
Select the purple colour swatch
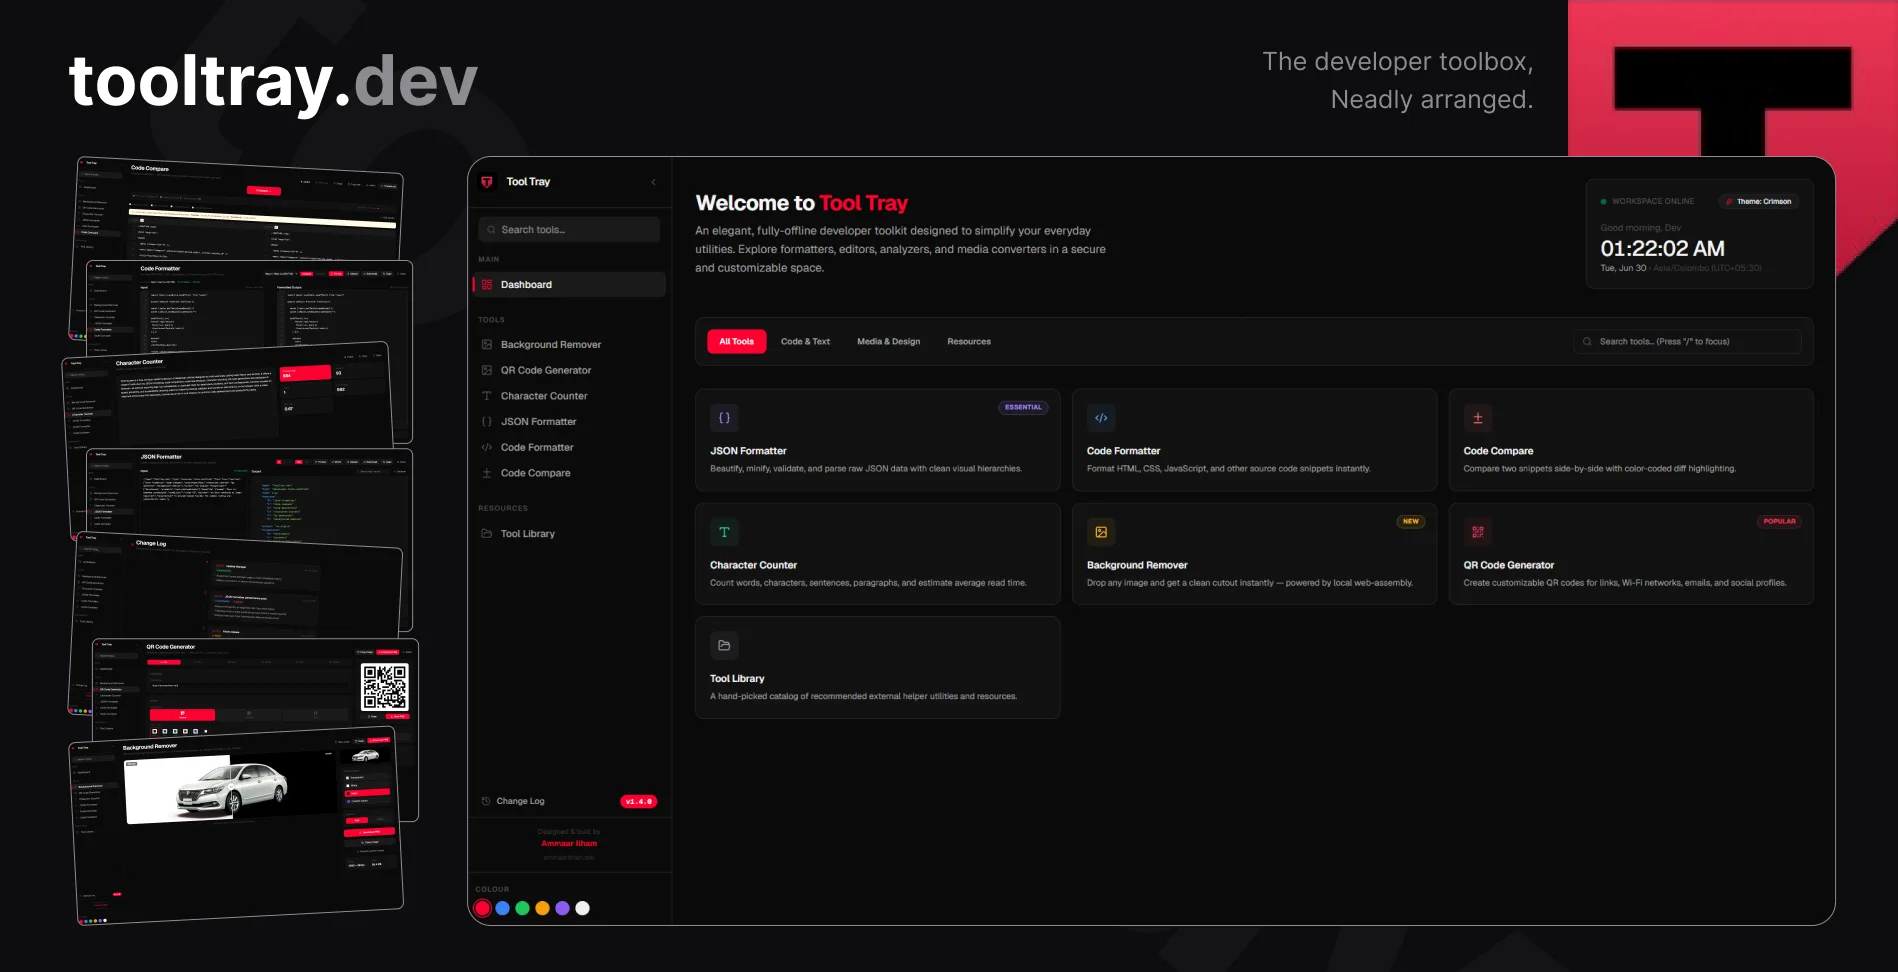[x=562, y=908]
